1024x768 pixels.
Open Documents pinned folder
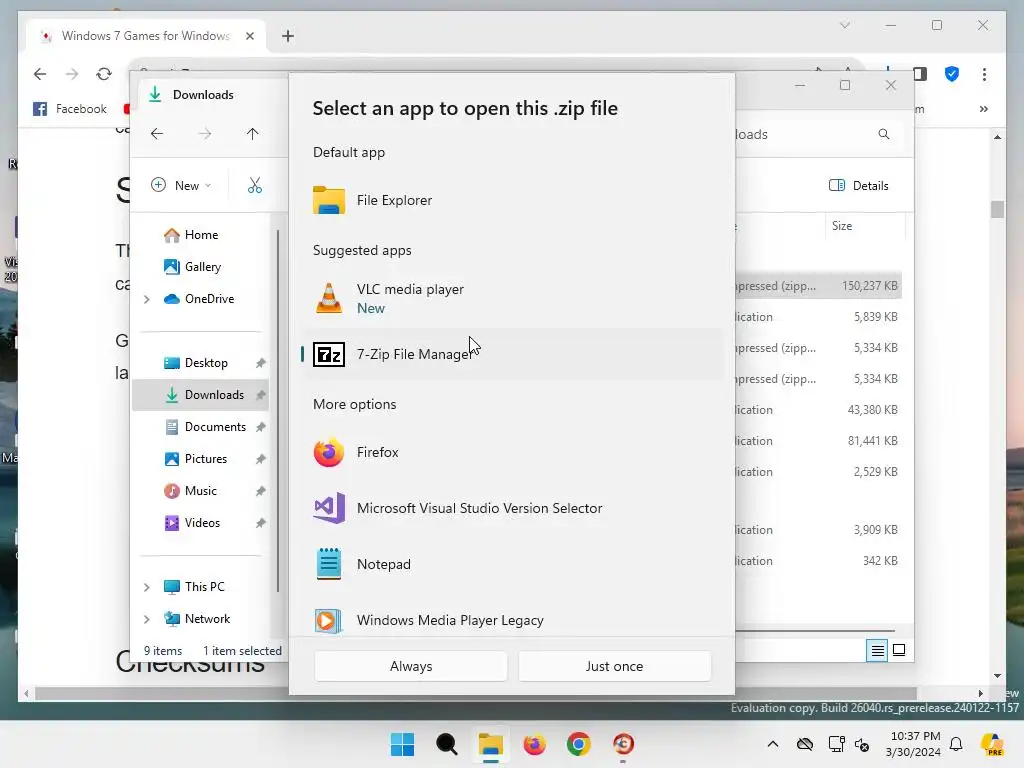(x=215, y=427)
